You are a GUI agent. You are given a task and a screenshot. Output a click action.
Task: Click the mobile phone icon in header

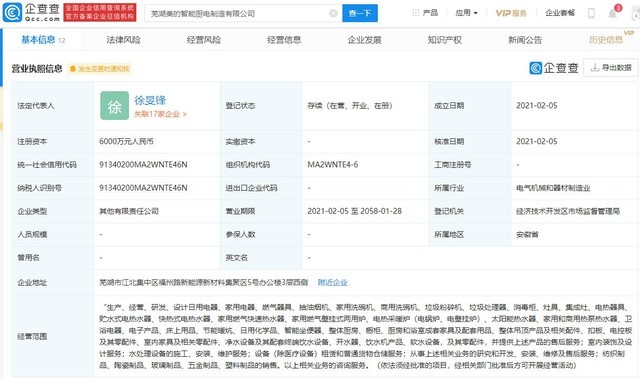[x=591, y=13]
